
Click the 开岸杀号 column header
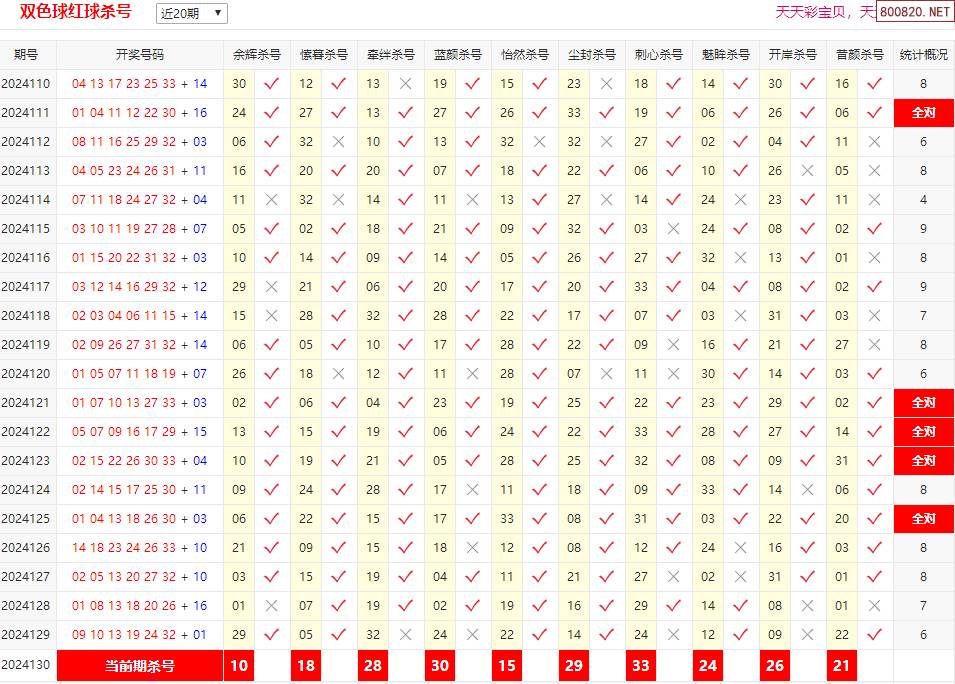pos(793,55)
